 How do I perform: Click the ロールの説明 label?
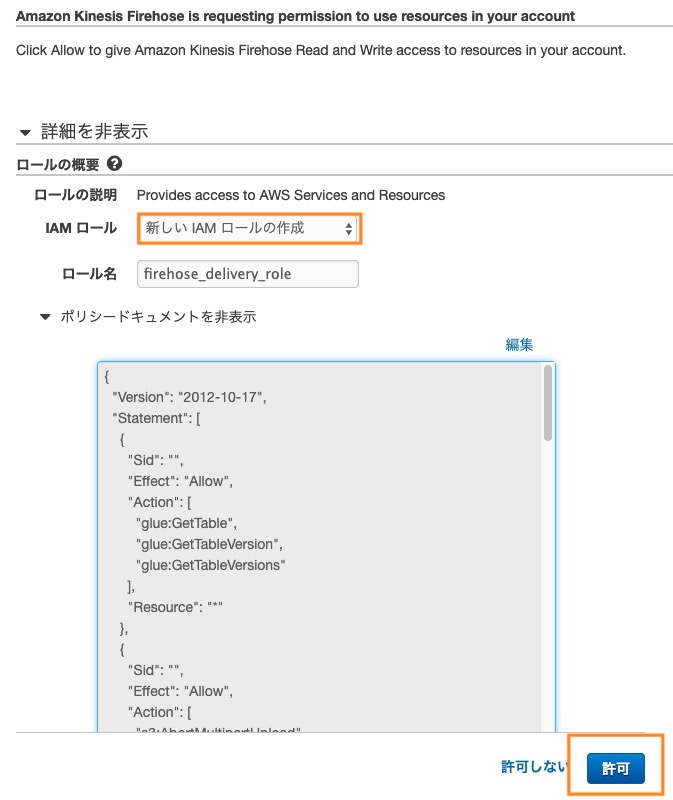tap(76, 195)
